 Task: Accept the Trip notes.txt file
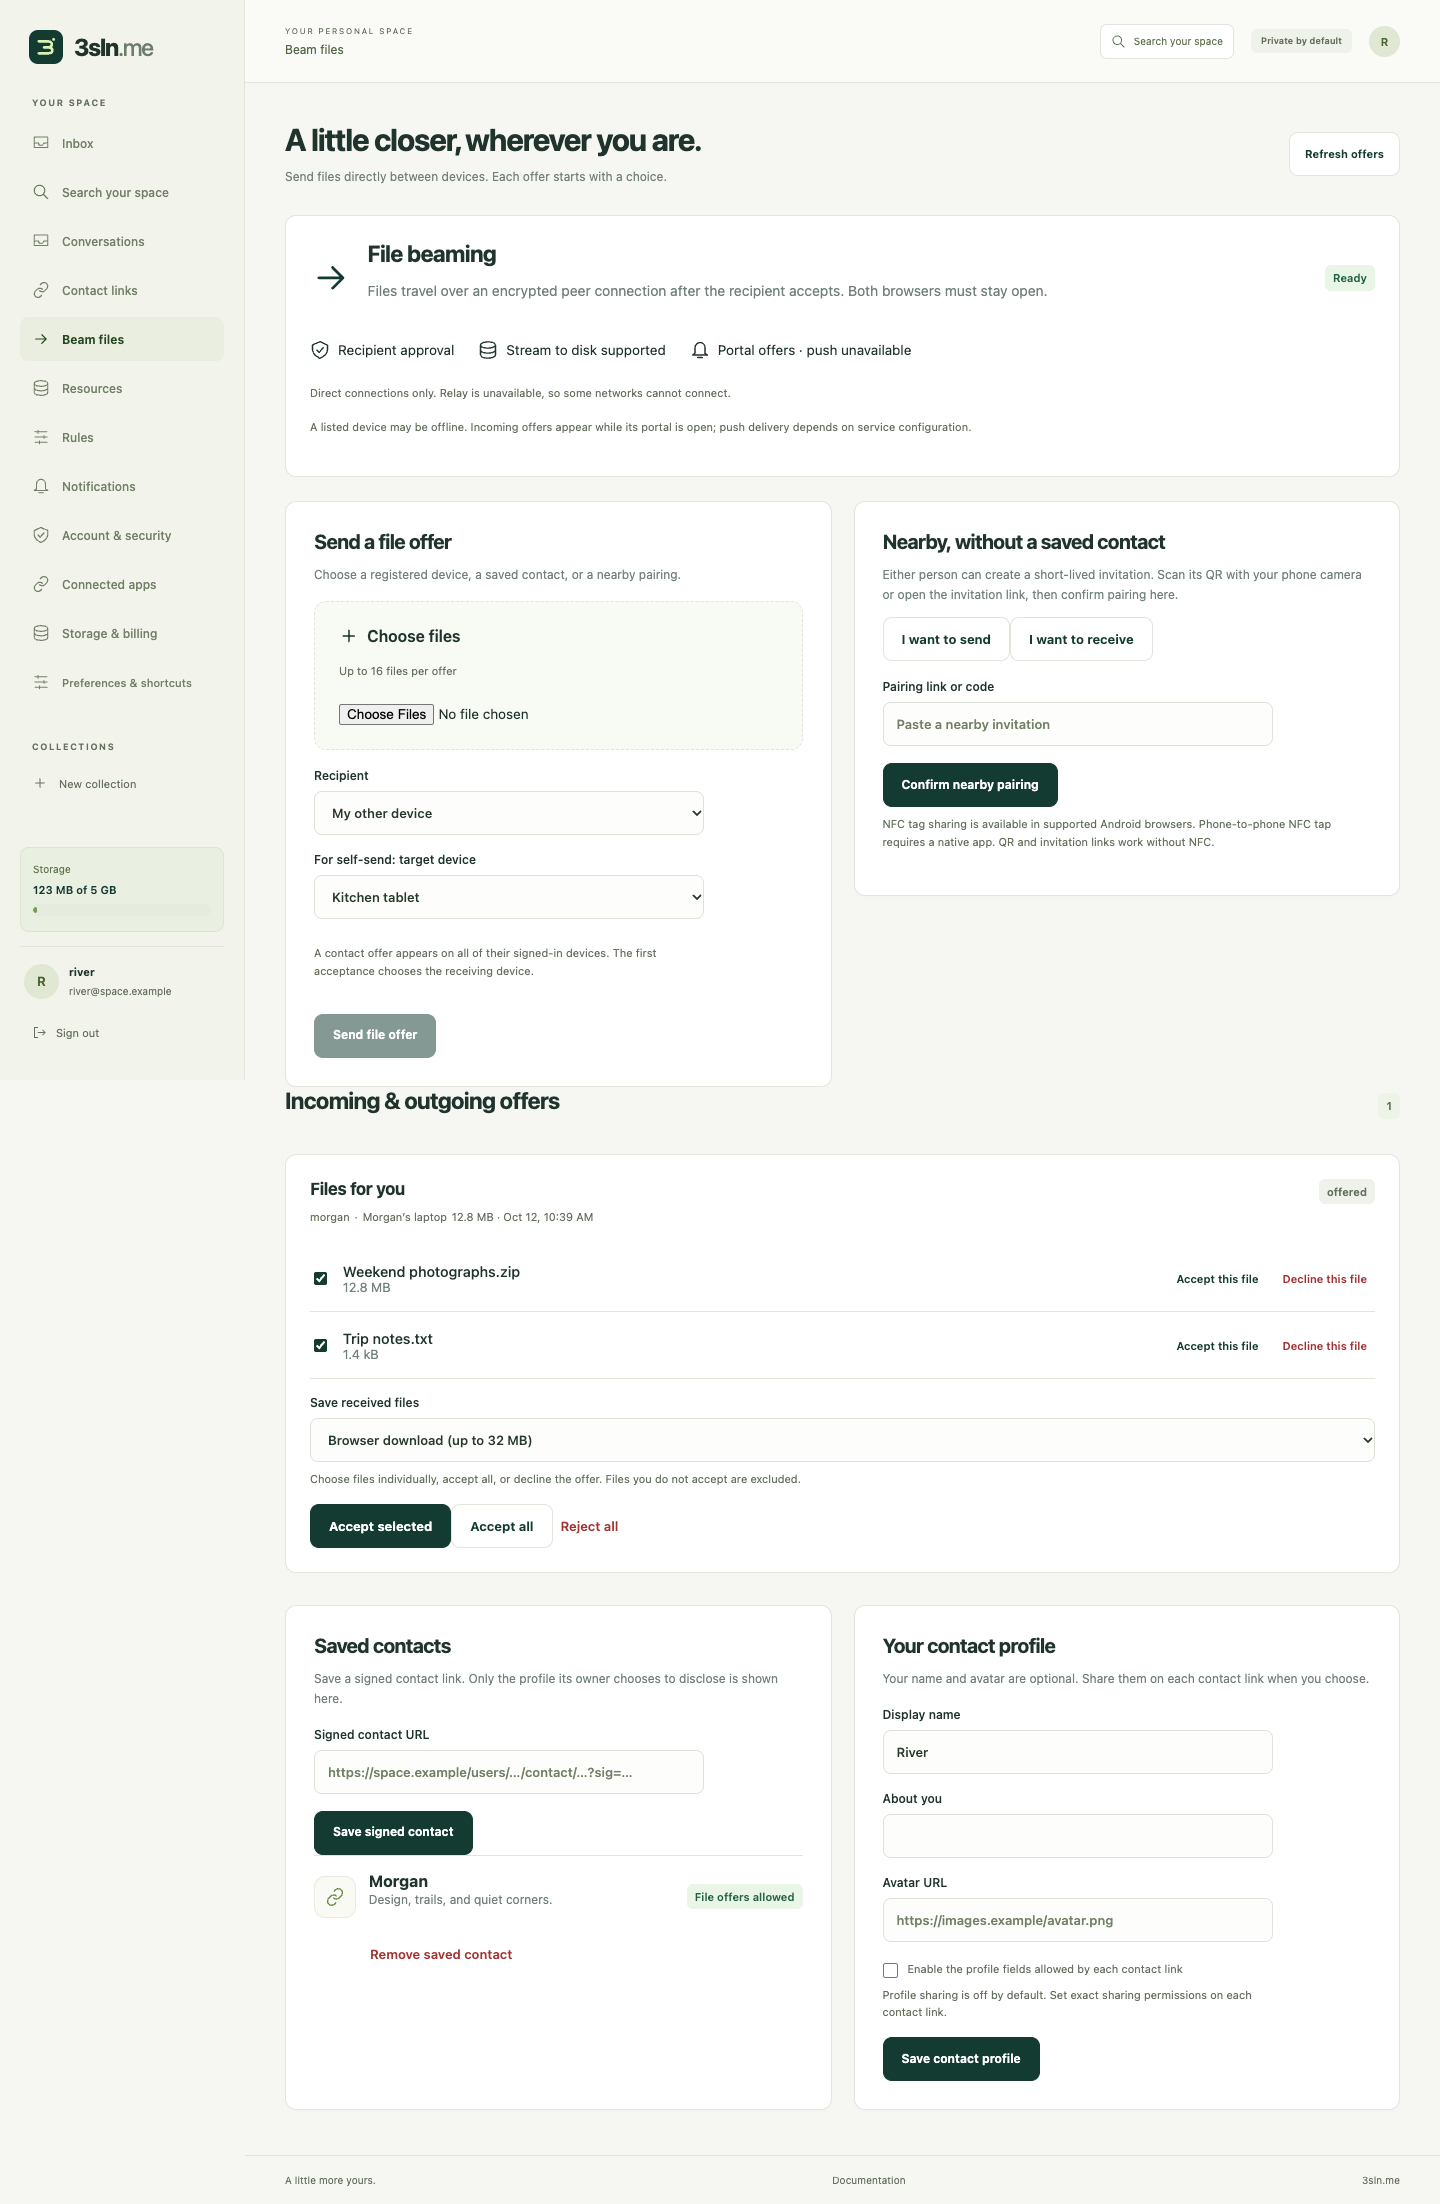click(1217, 1346)
